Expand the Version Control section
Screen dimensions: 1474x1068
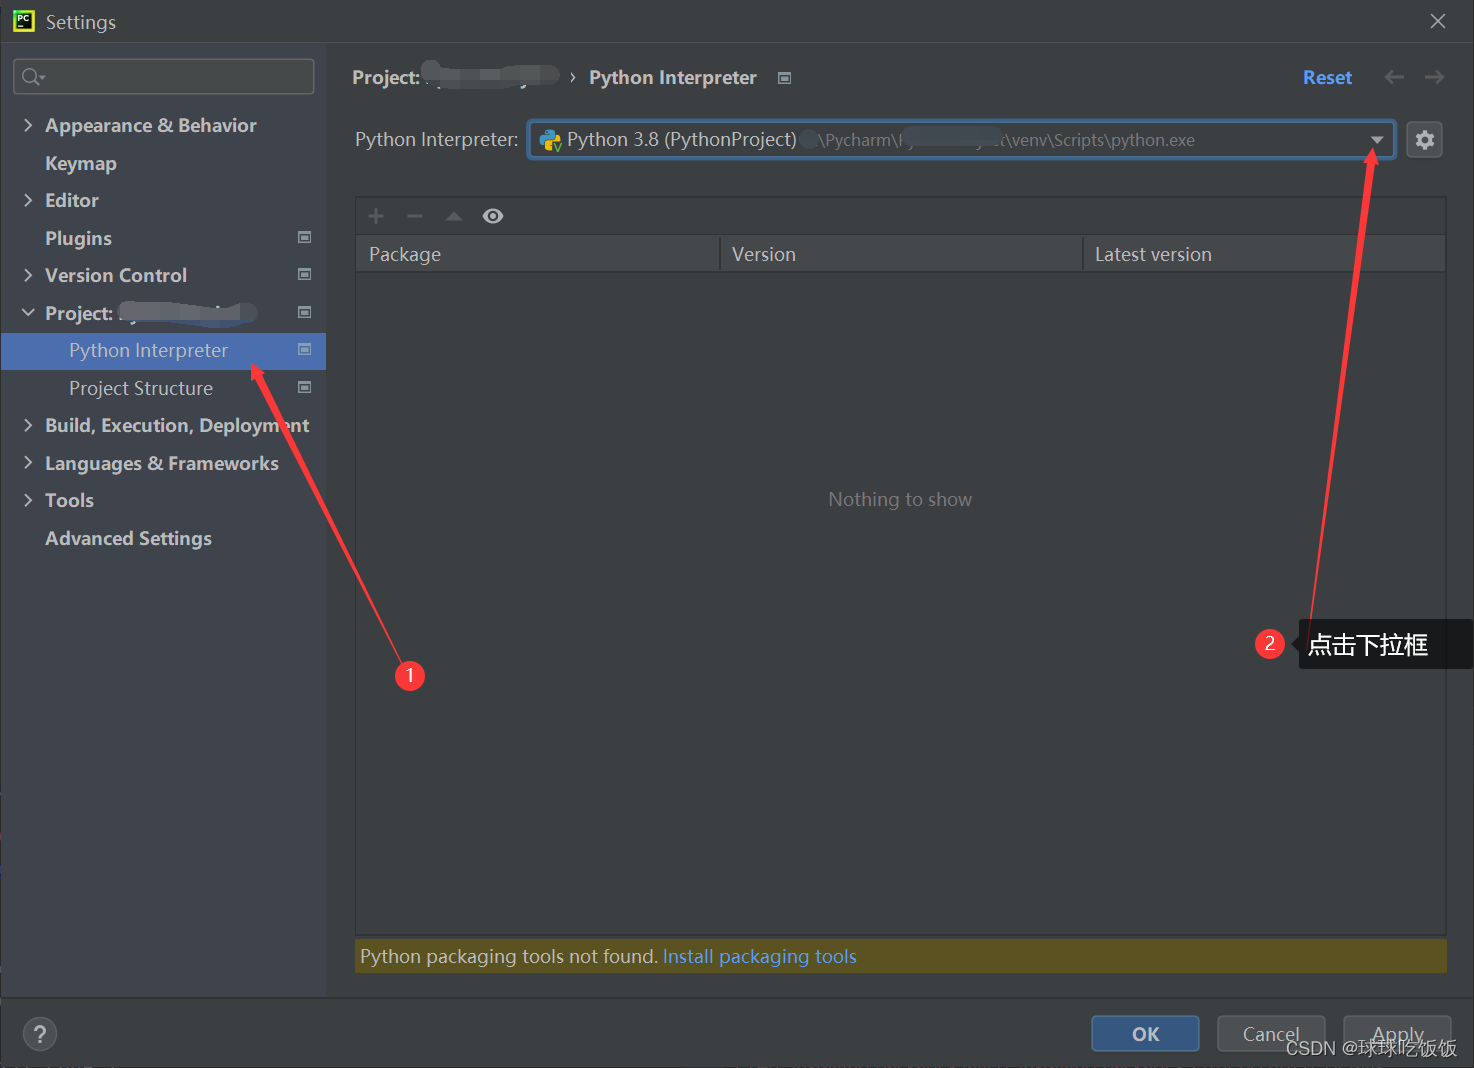pos(28,275)
